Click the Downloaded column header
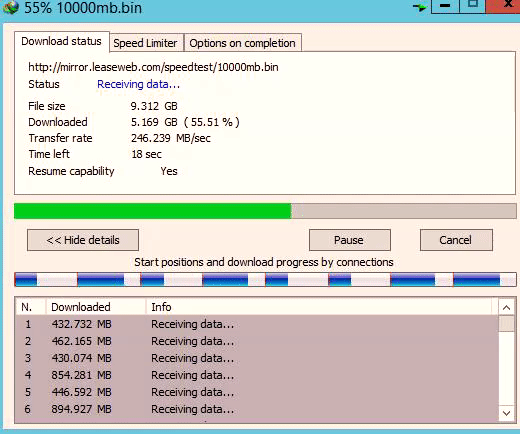This screenshot has height=434, width=520. pyautogui.click(x=96, y=307)
